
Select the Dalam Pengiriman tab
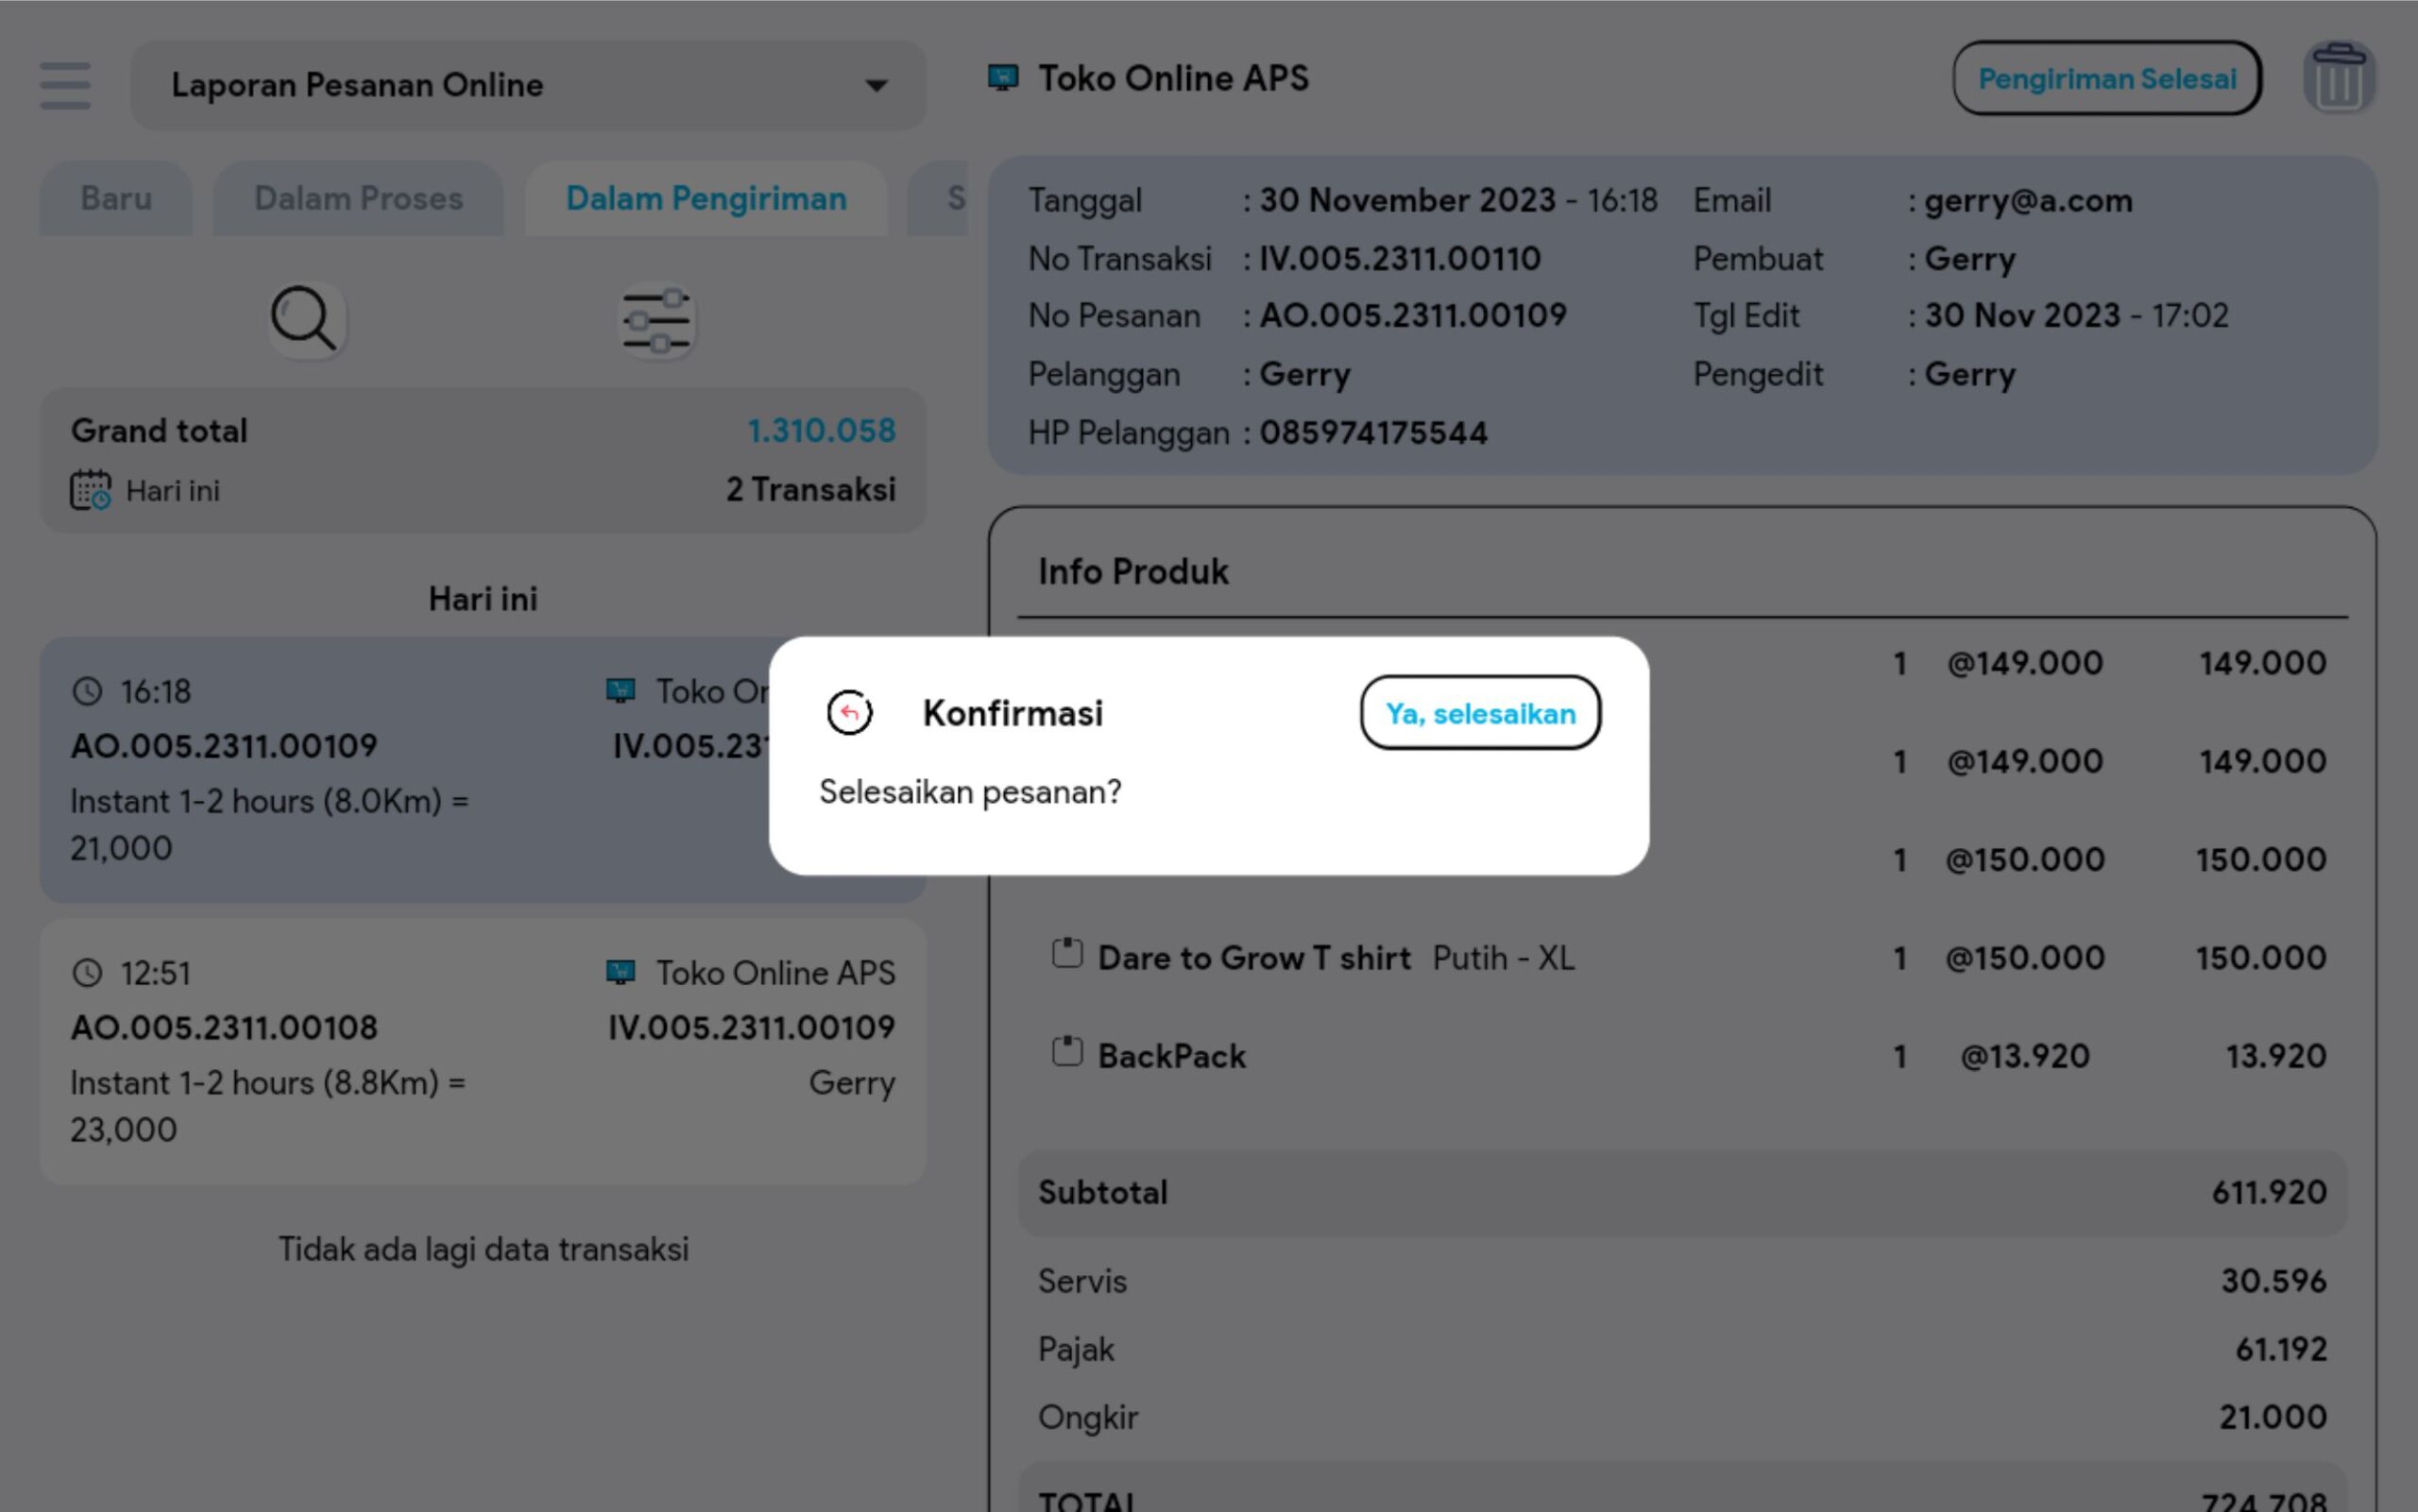tap(706, 199)
